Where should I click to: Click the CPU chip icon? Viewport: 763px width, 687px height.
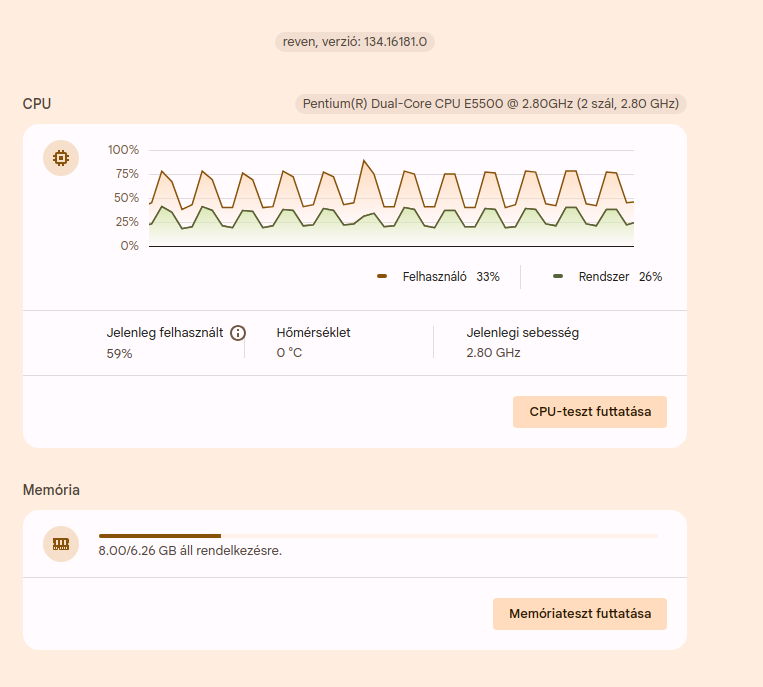tap(61, 158)
